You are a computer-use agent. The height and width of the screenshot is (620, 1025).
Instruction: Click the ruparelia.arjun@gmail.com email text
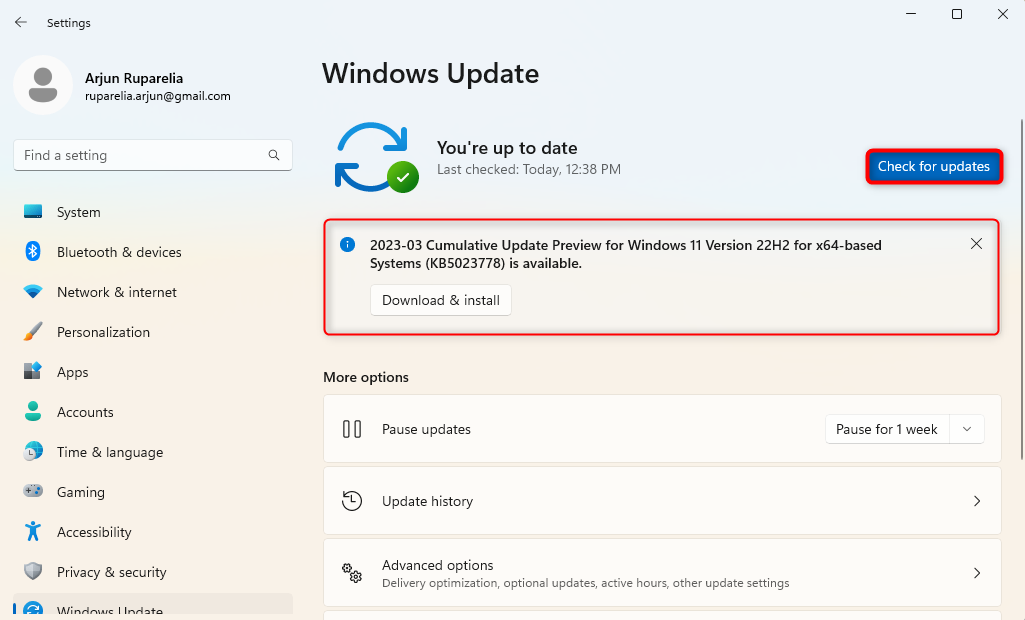(x=158, y=96)
